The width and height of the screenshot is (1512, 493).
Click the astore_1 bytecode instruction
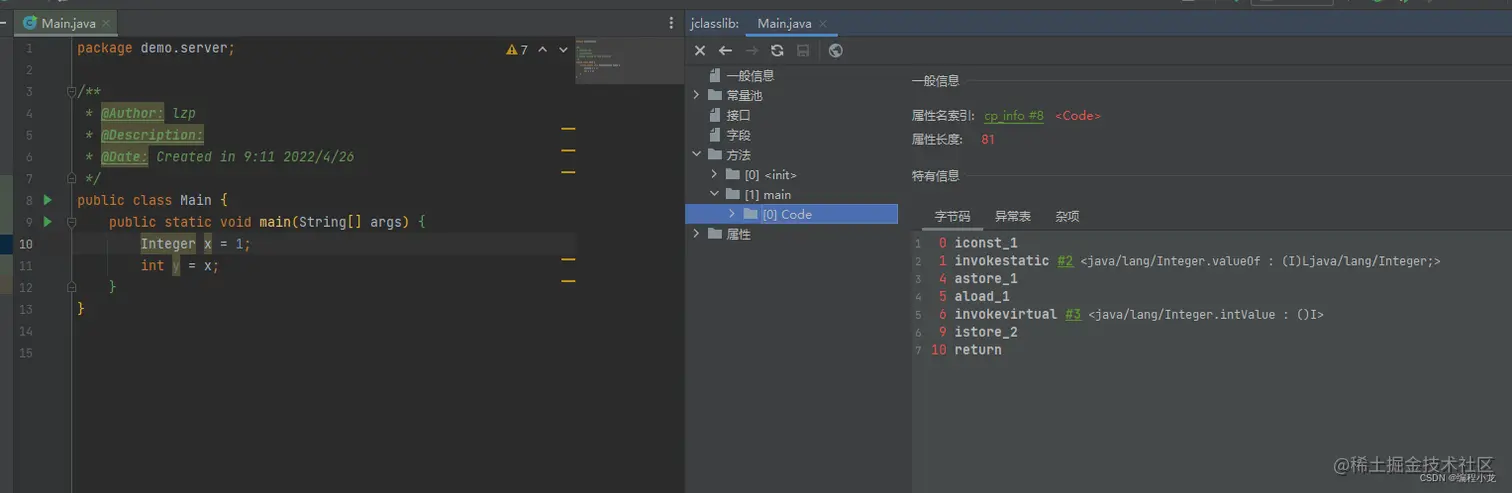(x=986, y=279)
